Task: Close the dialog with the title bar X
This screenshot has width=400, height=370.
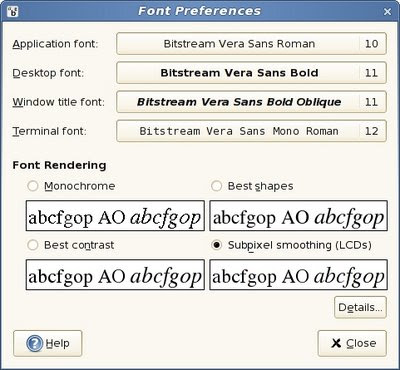Action: coord(387,12)
